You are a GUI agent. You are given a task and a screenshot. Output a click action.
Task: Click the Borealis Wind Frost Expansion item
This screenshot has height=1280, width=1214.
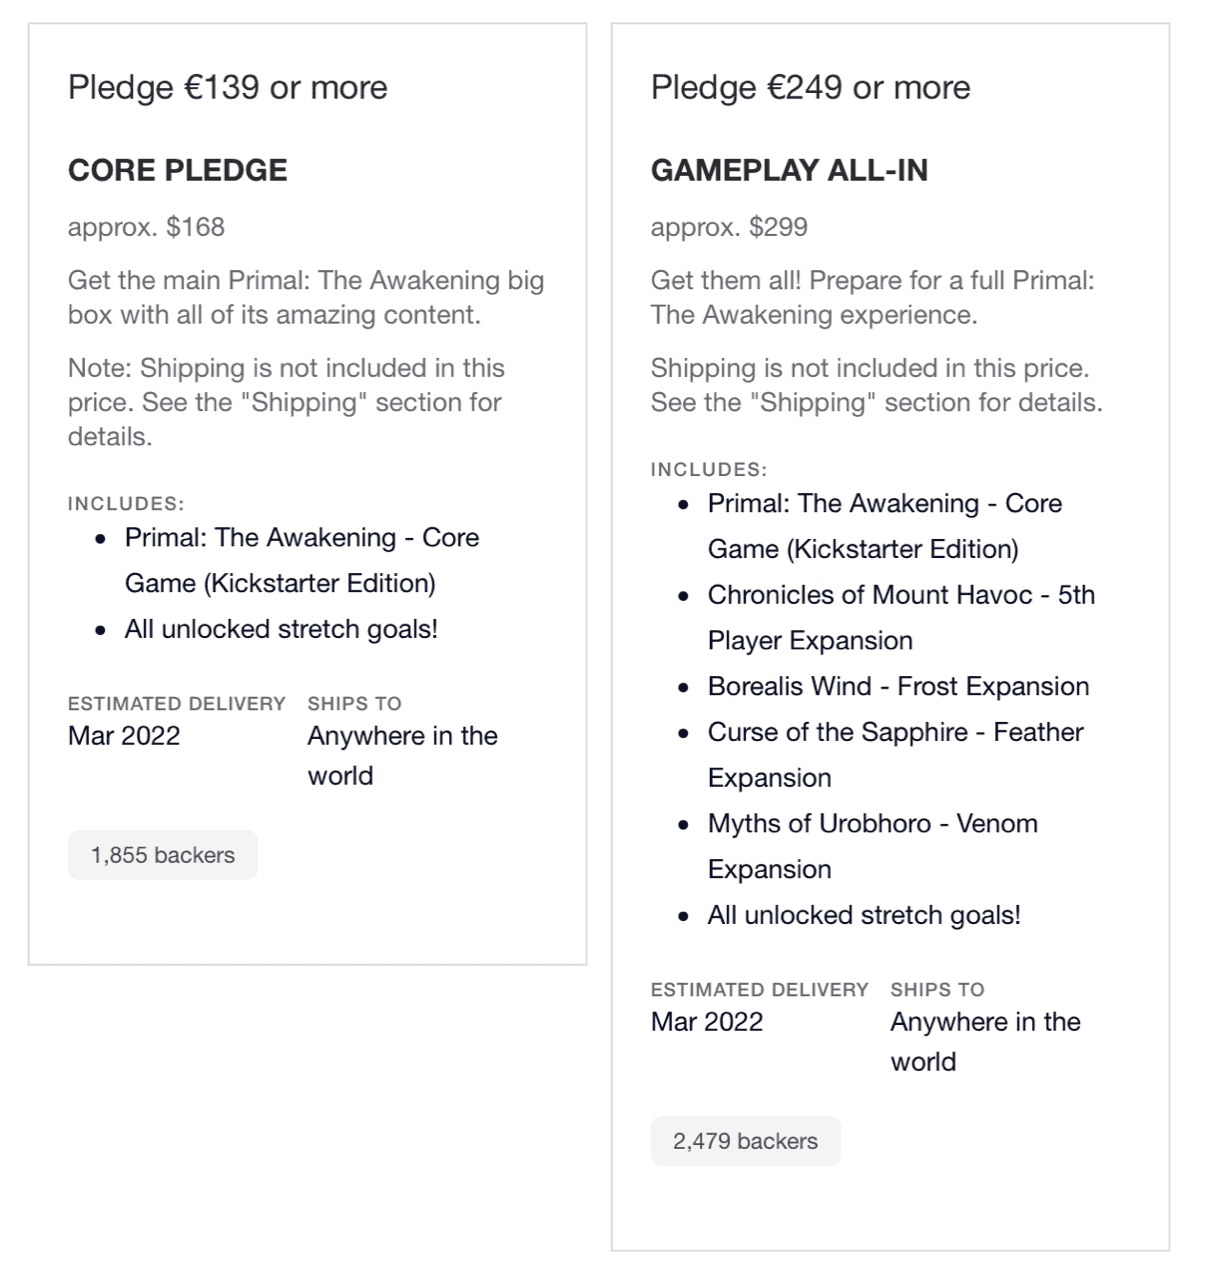(898, 686)
